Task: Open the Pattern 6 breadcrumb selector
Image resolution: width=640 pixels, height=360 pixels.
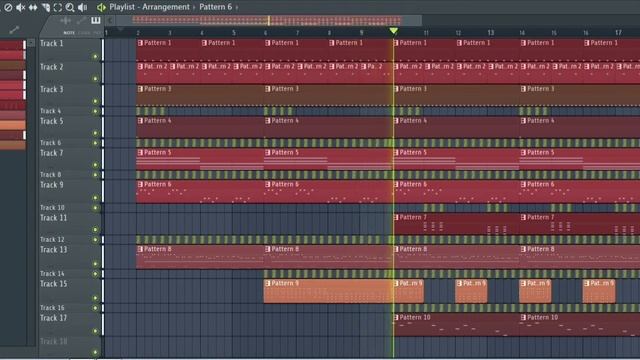Action: (216, 7)
